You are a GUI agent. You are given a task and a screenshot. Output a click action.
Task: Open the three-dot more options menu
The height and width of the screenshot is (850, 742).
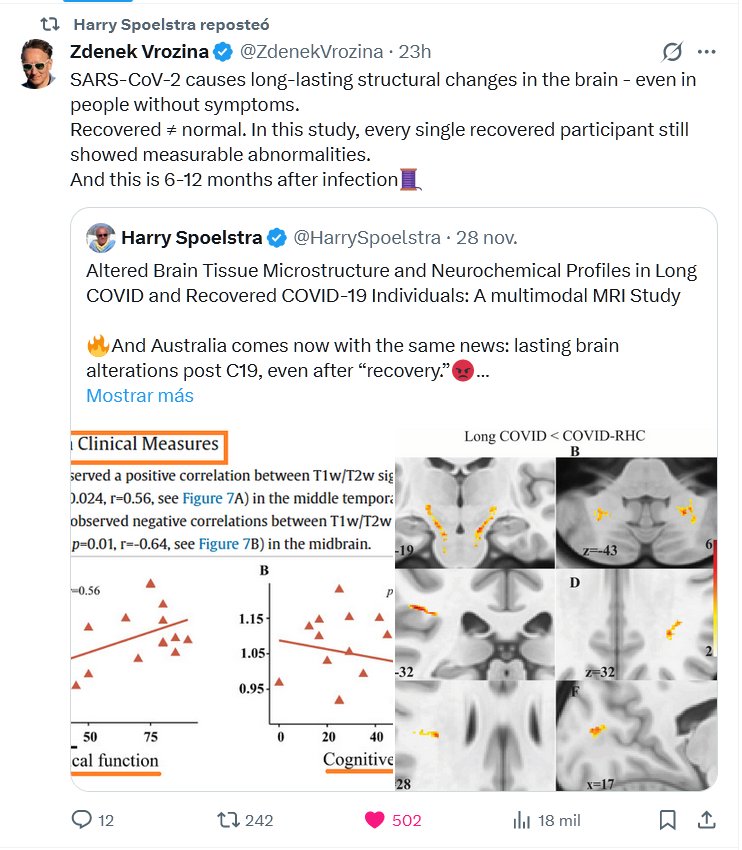707,52
